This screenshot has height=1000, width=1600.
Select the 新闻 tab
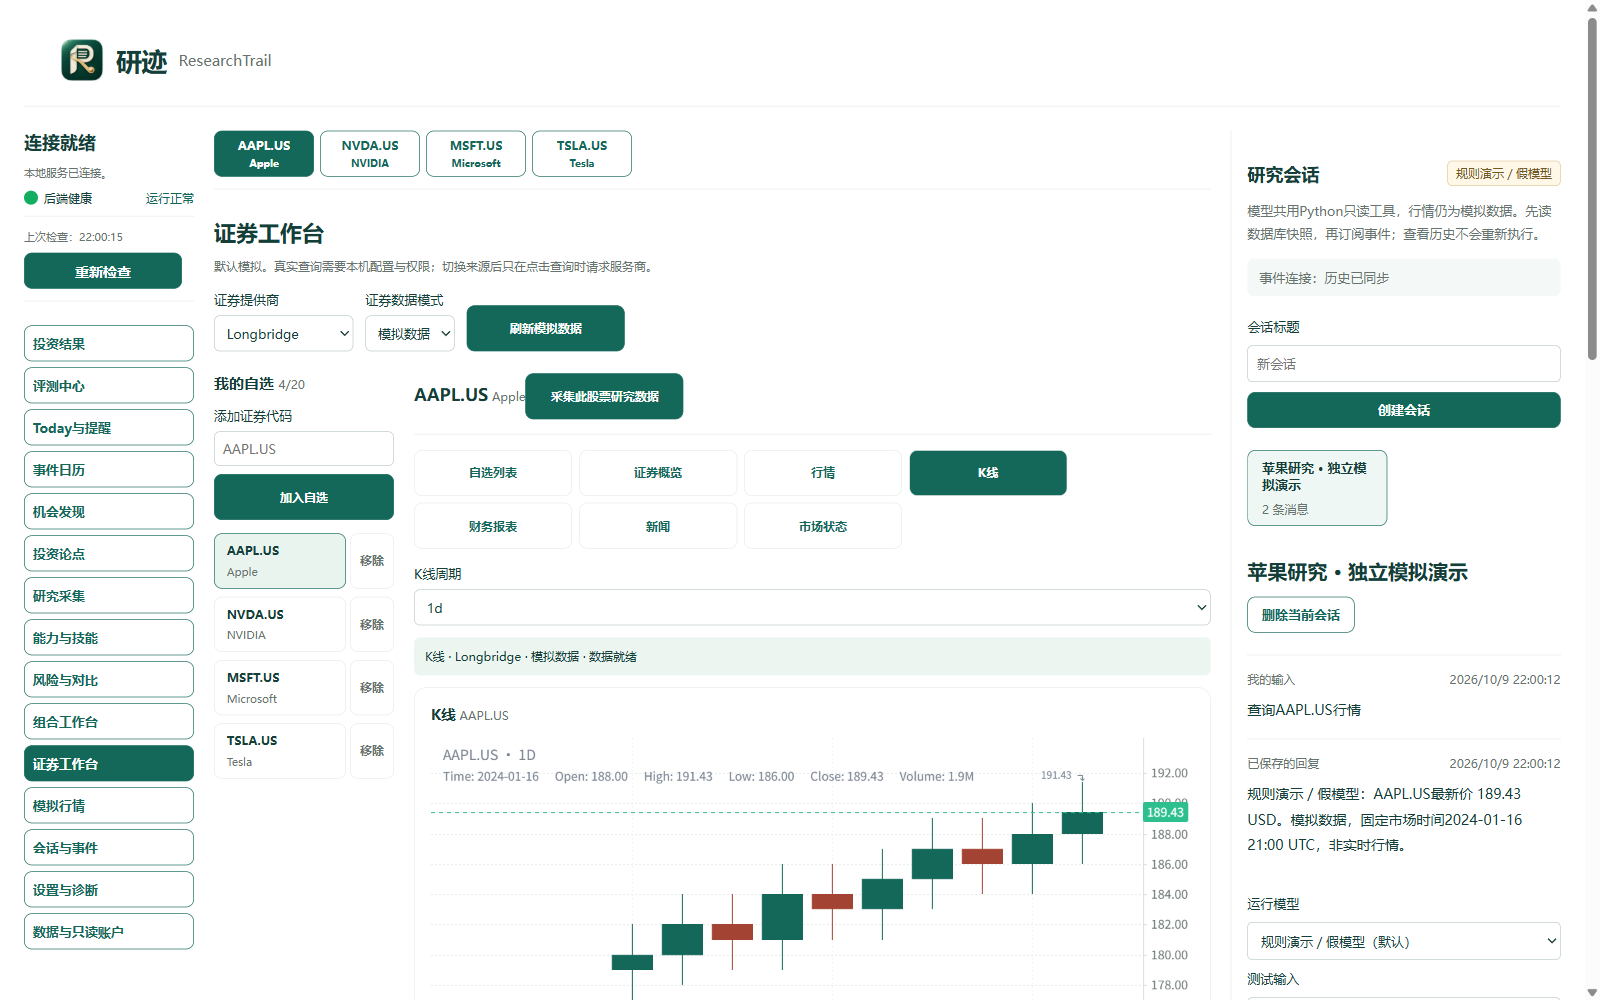pyautogui.click(x=658, y=526)
